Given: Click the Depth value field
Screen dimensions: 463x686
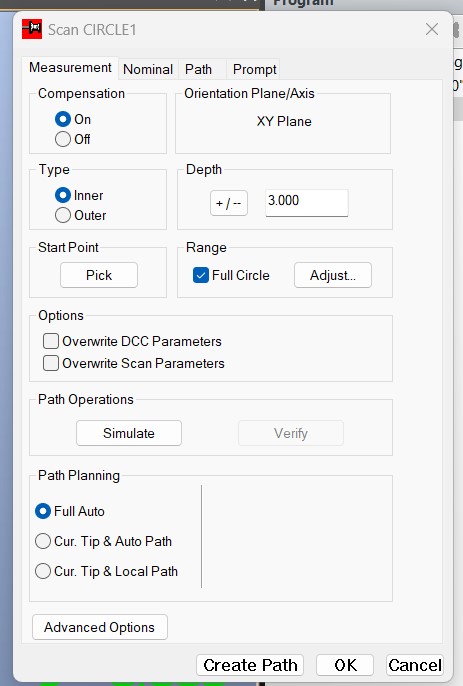Looking at the screenshot, I should pos(307,203).
